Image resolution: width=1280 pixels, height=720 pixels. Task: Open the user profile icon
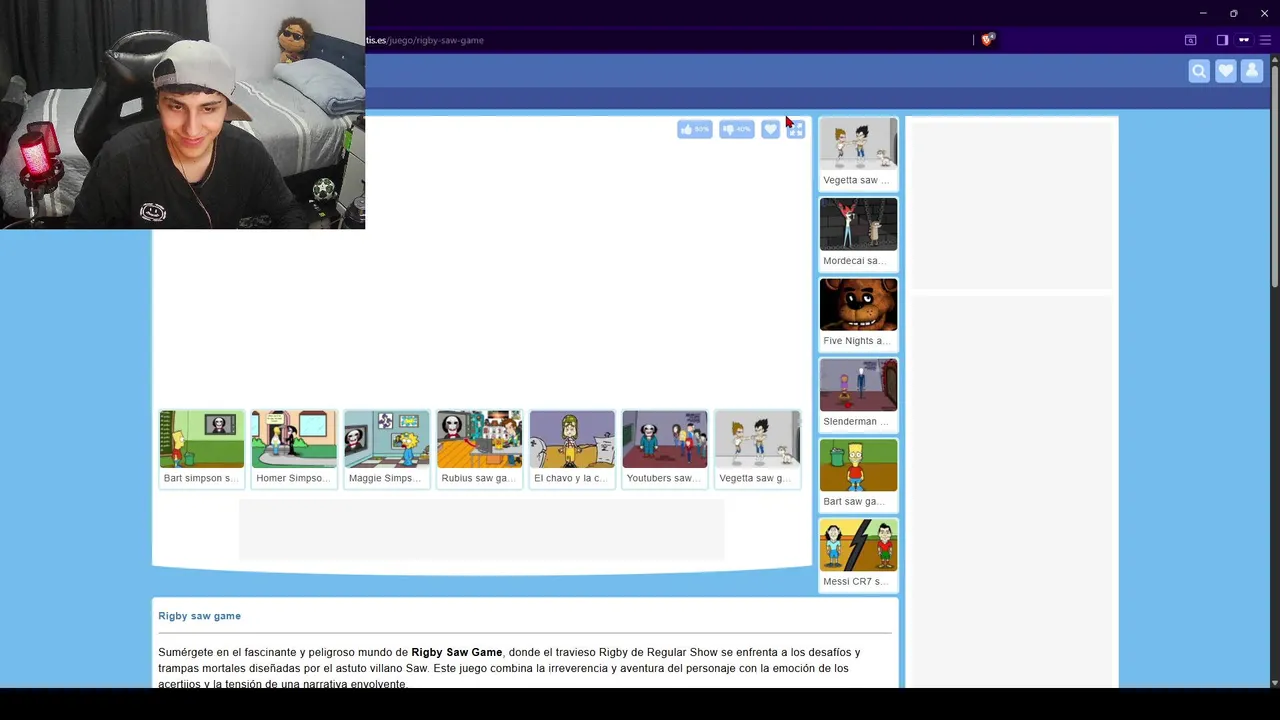1251,71
